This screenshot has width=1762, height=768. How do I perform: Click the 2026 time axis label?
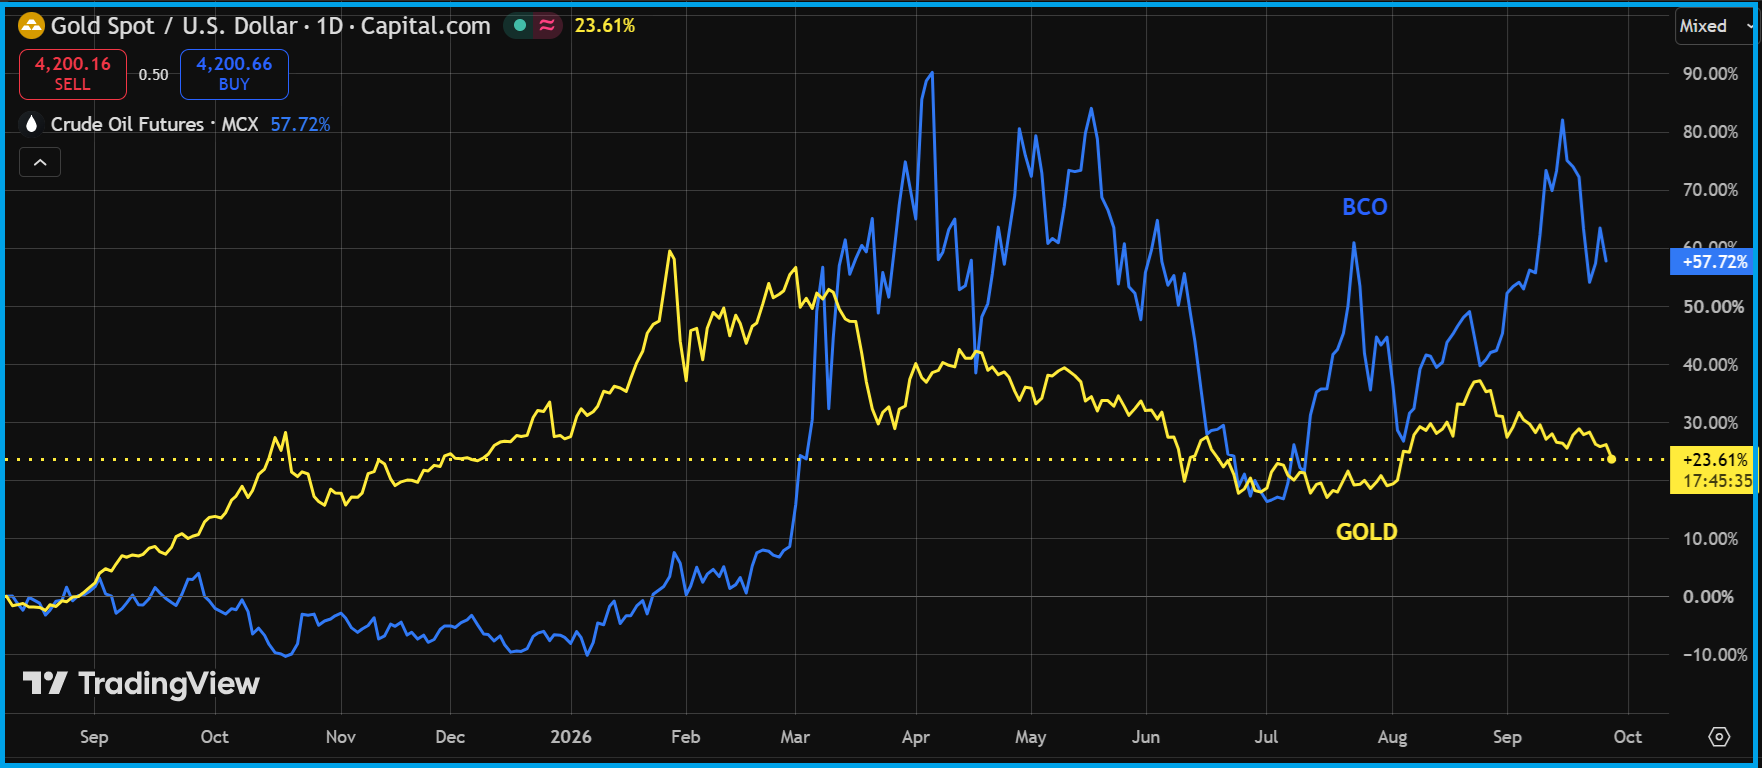point(571,737)
